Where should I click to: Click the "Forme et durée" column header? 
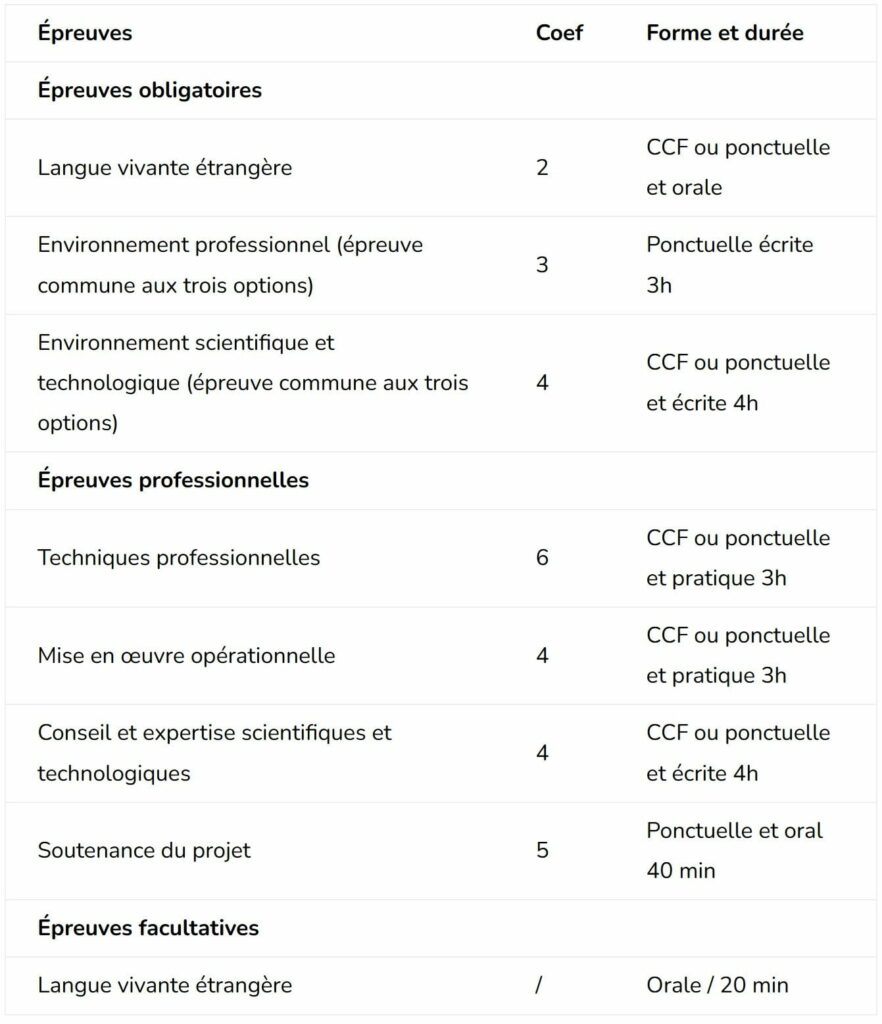(724, 33)
